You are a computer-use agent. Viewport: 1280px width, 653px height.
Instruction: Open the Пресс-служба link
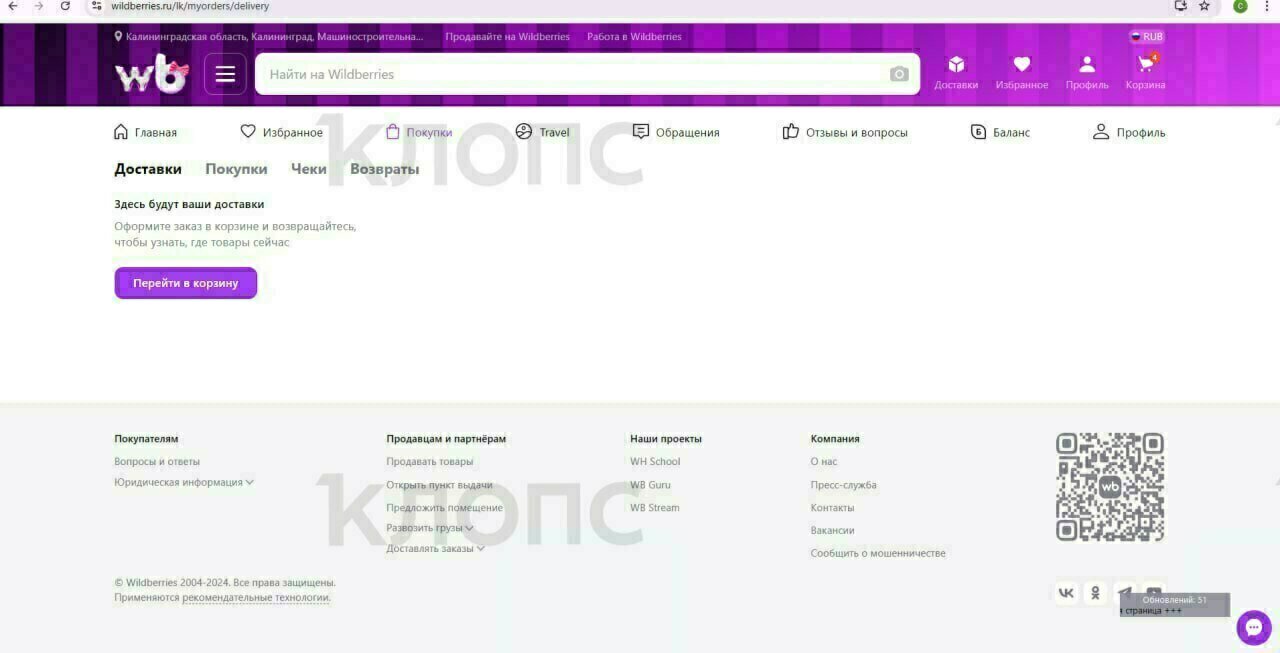coord(844,485)
